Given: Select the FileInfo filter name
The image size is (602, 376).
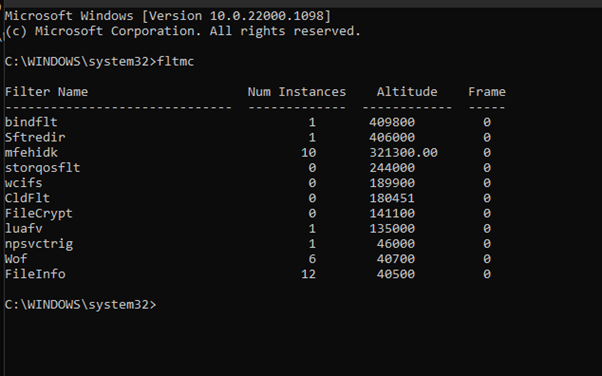Looking at the screenshot, I should tap(35, 274).
